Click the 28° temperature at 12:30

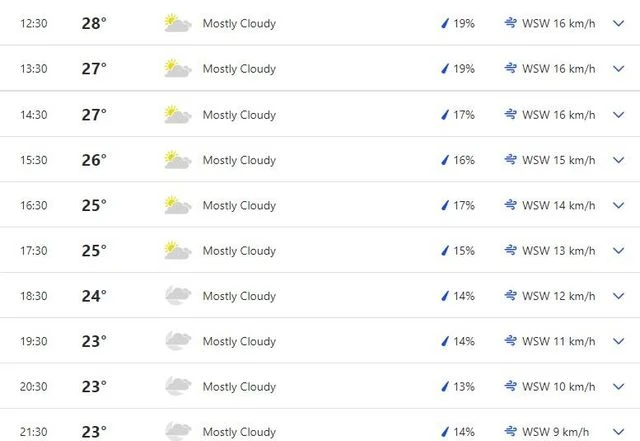[93, 23]
